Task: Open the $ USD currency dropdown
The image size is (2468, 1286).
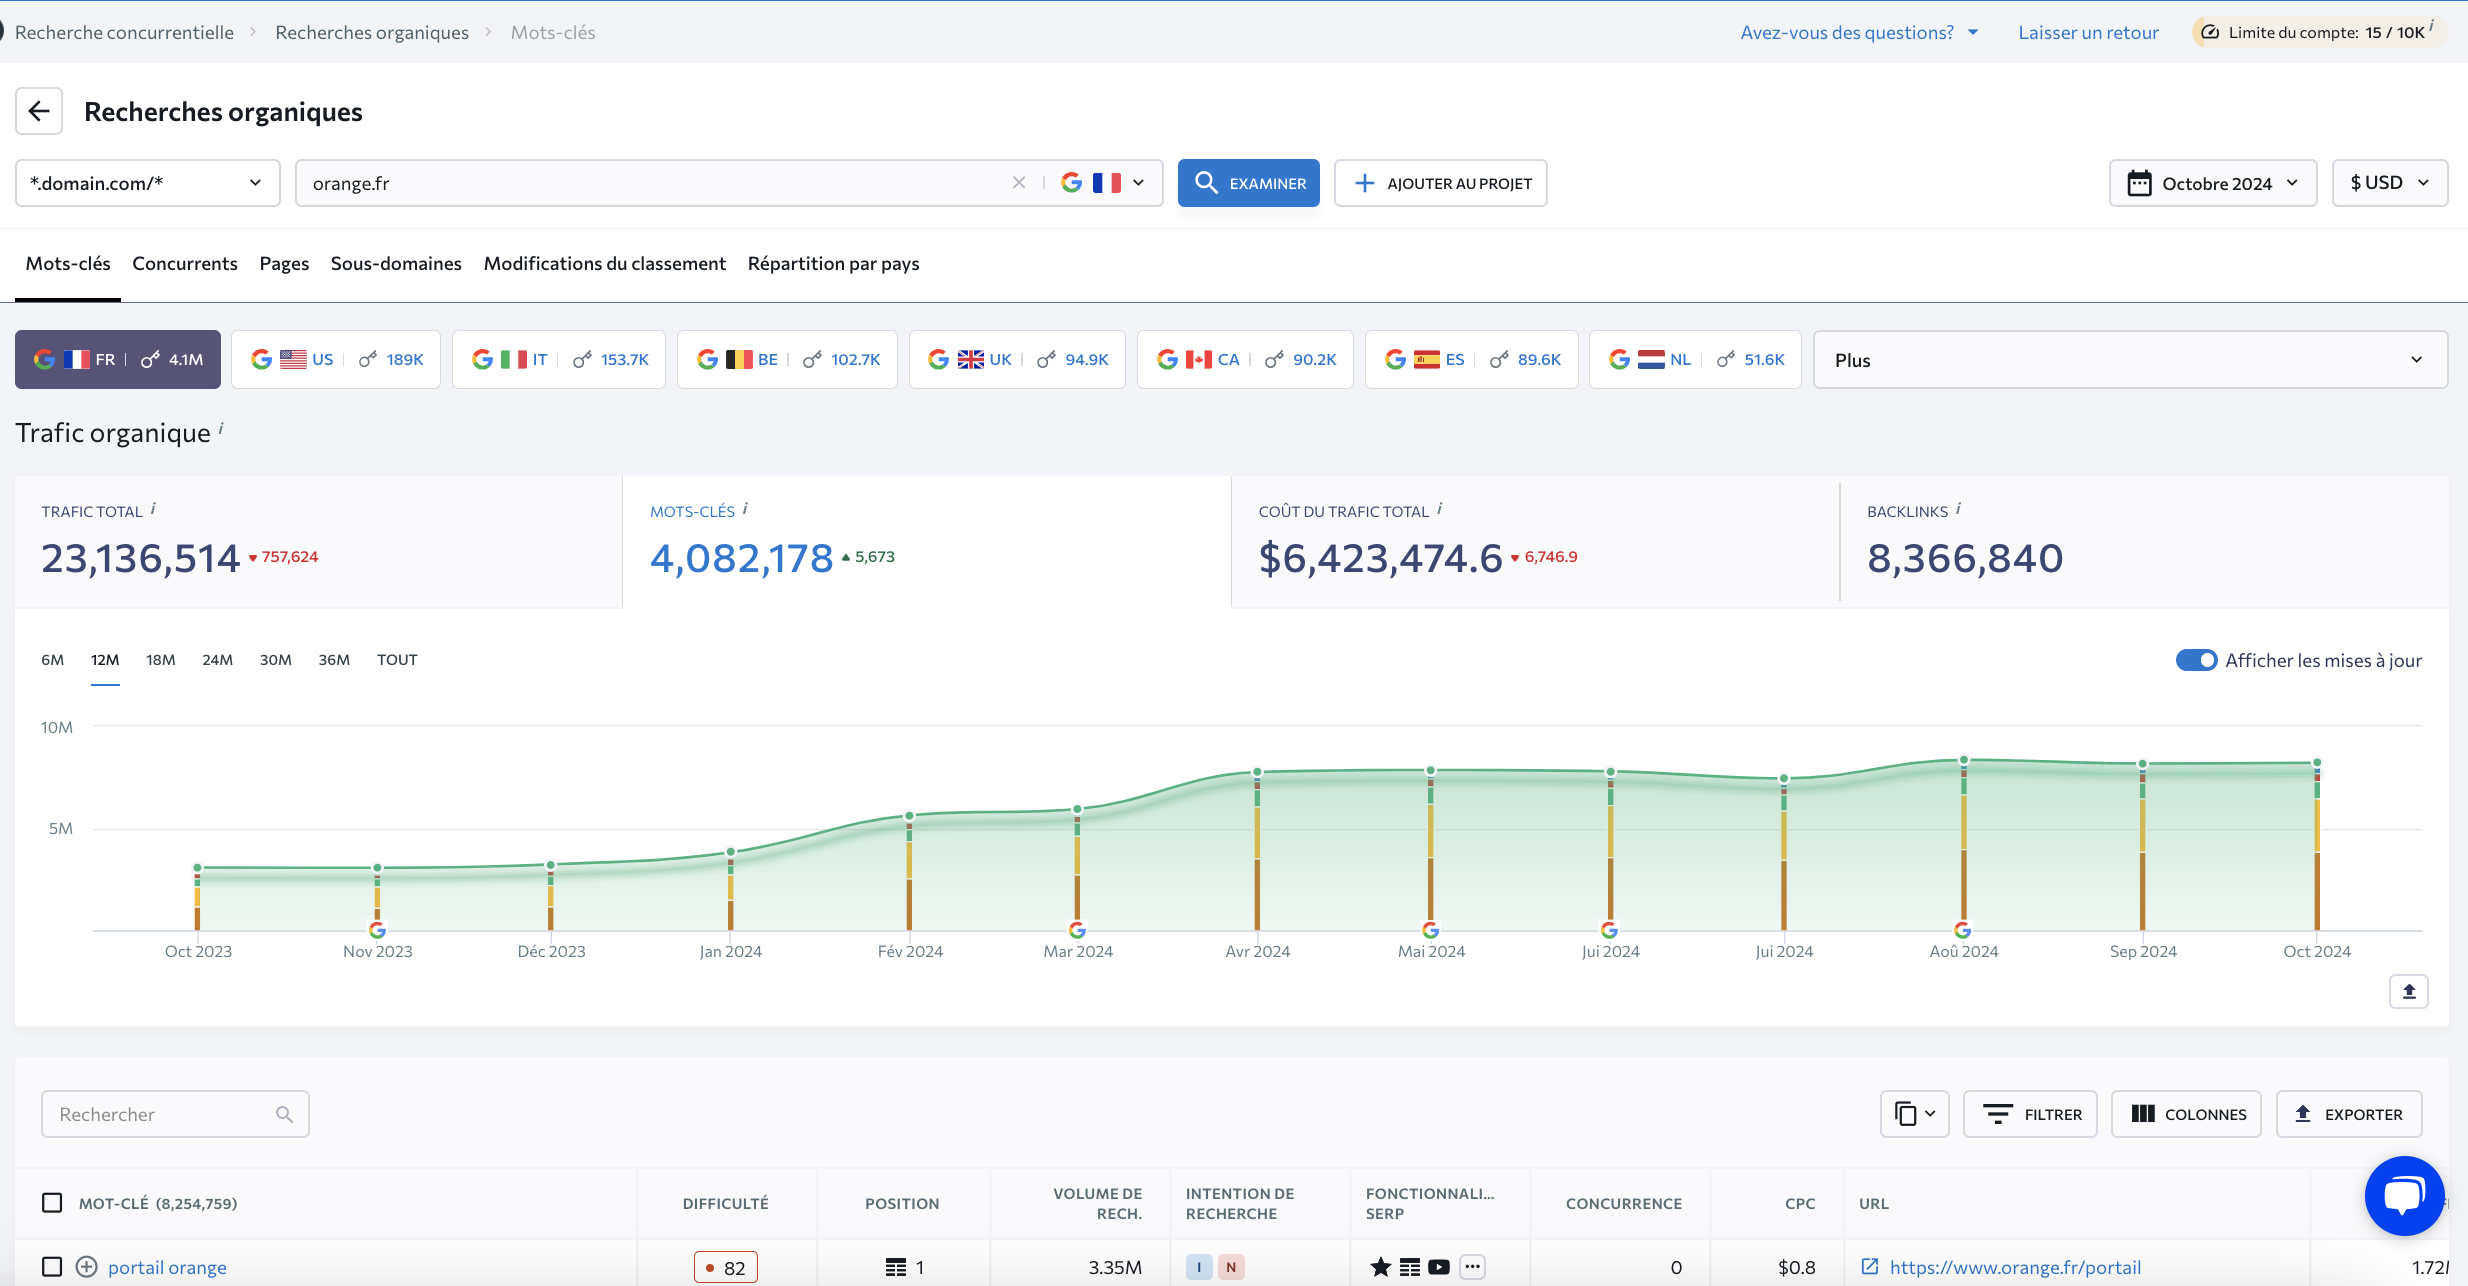Action: [2389, 183]
